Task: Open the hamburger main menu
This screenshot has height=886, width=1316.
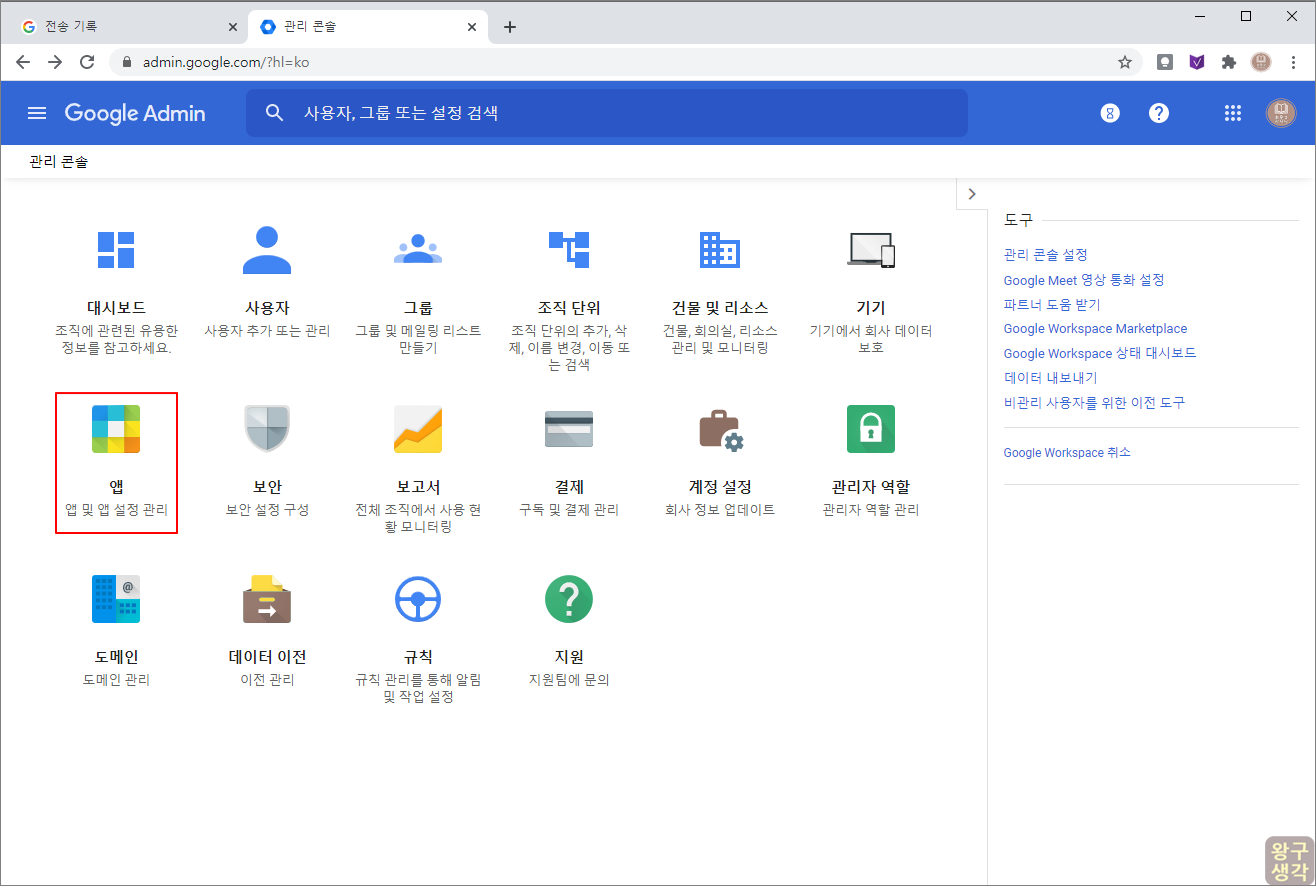Action: (37, 113)
